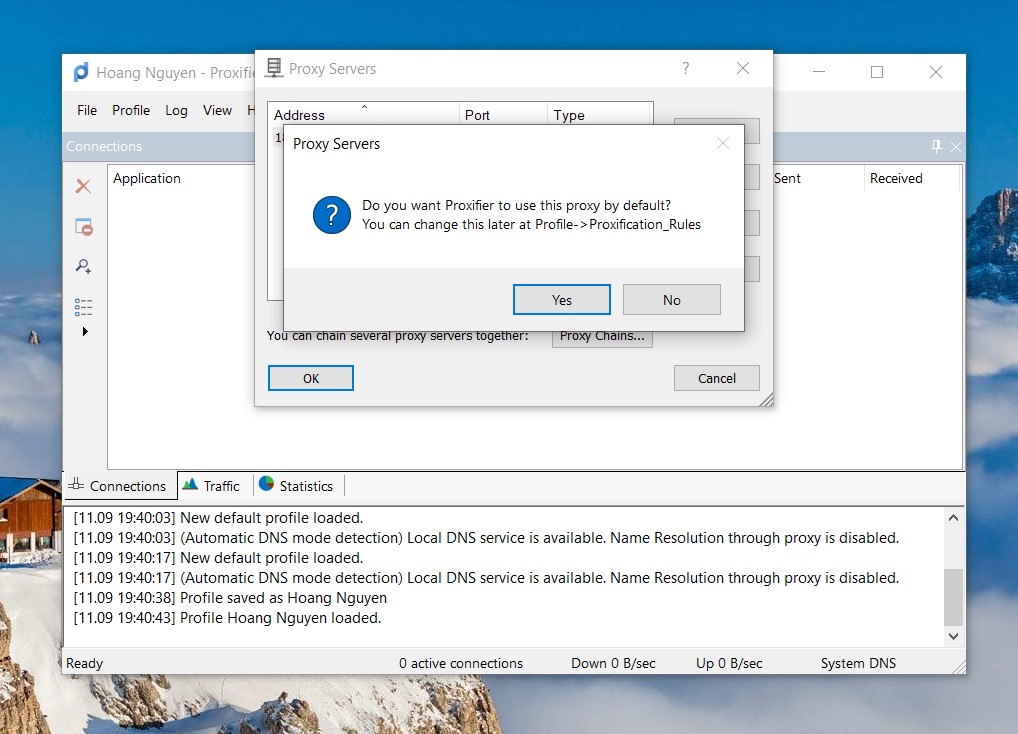Close the Proxy Servers list window
The image size is (1018, 734).
[x=743, y=68]
